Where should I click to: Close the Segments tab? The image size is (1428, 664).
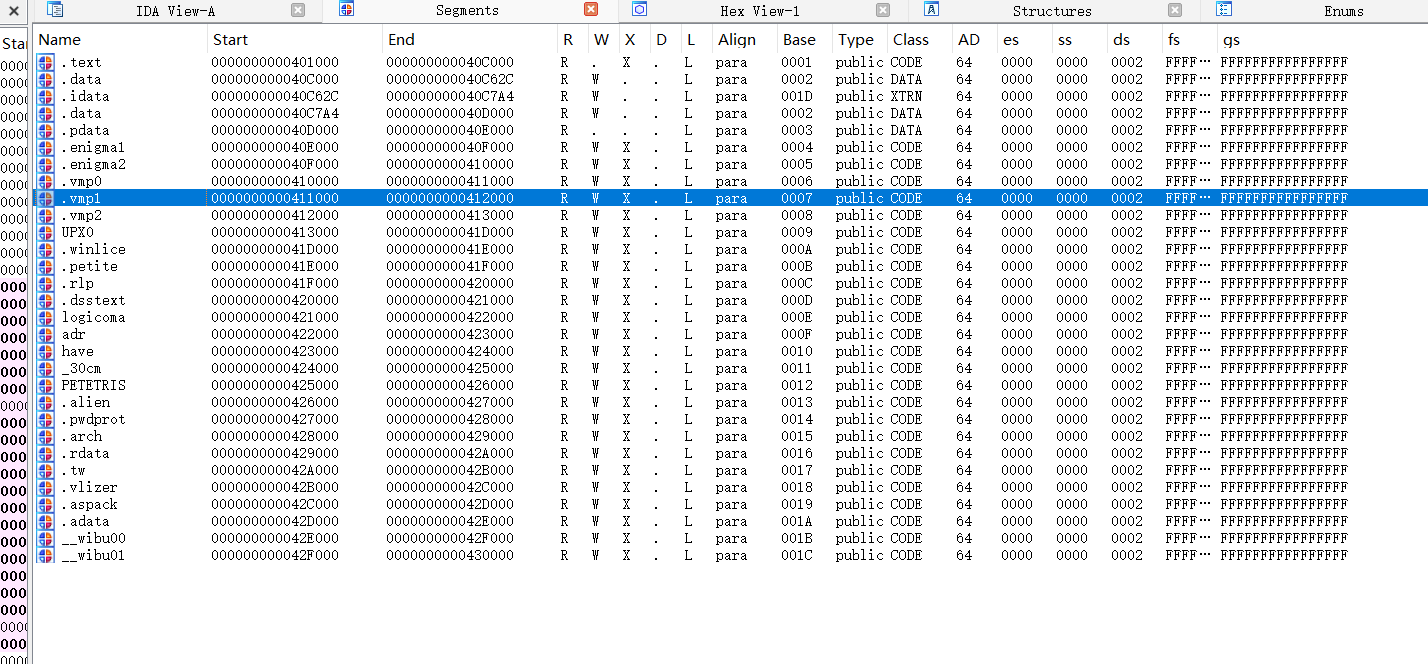pyautogui.click(x=590, y=10)
